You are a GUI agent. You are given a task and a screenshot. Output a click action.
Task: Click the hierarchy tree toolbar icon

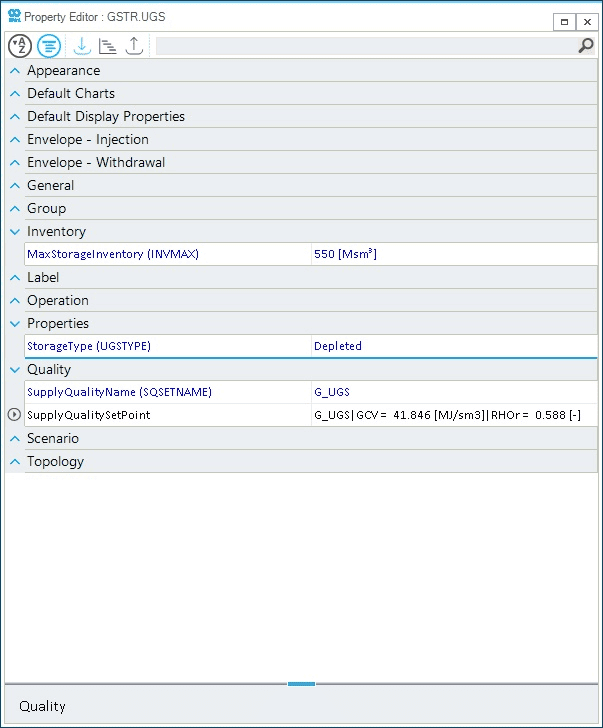point(108,46)
